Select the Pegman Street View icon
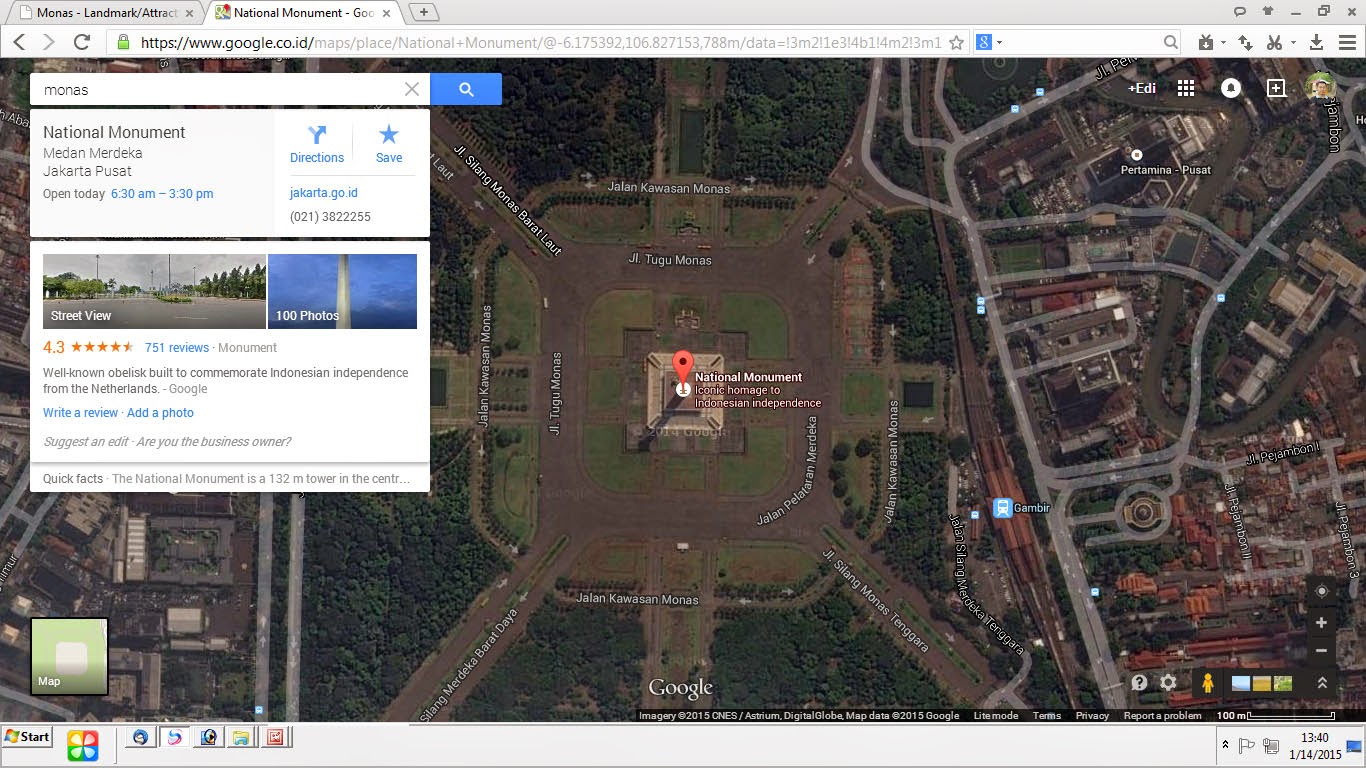Screen dimensions: 1366x768 coord(1208,683)
